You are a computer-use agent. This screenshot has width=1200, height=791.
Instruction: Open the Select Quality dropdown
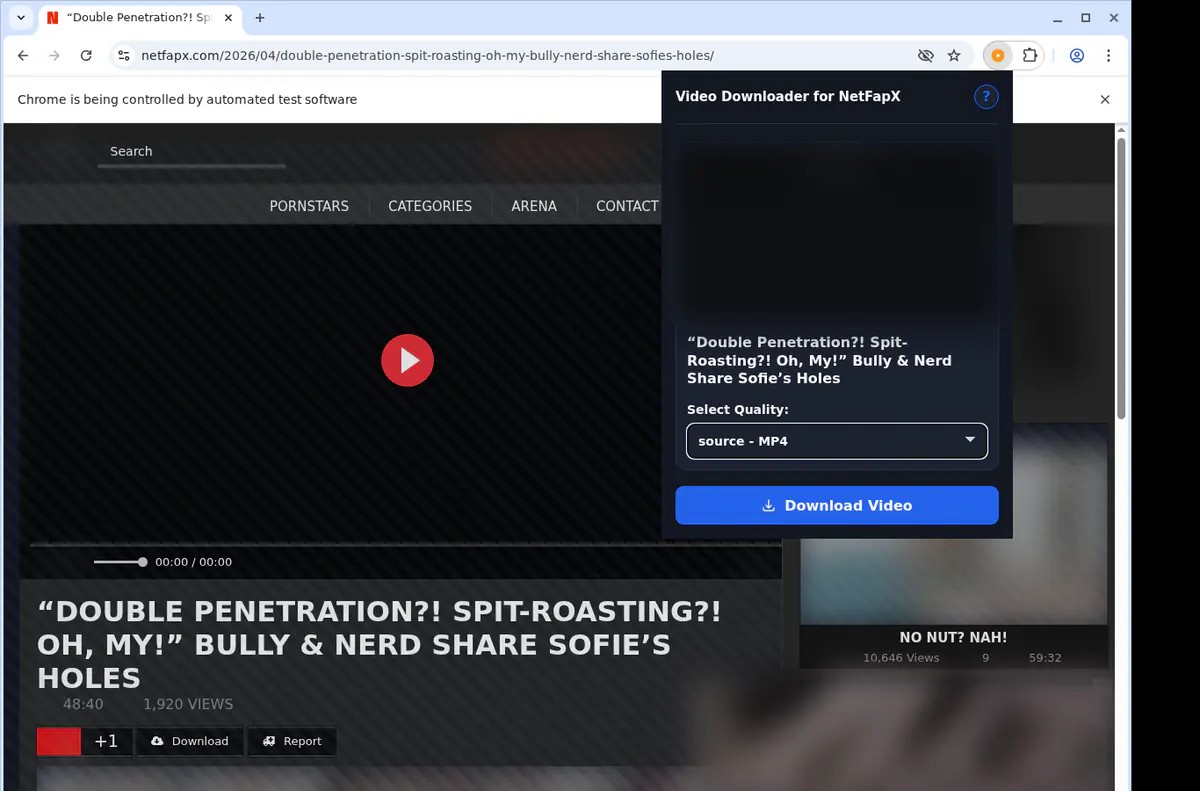[837, 441]
